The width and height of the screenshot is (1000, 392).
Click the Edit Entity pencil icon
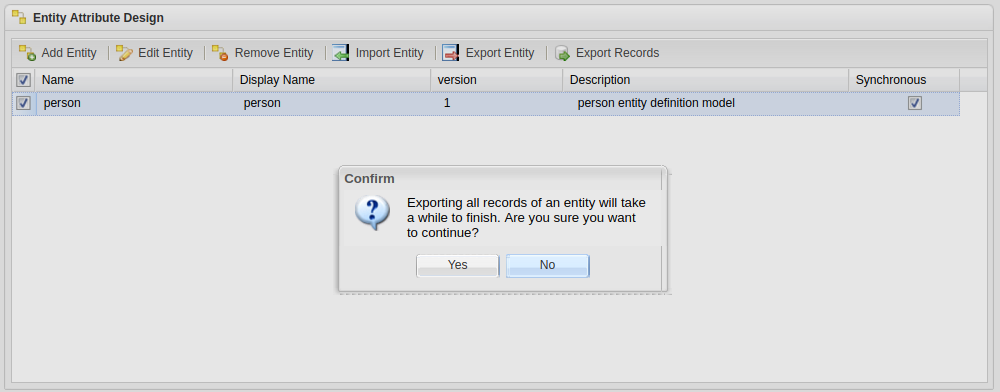coord(124,53)
